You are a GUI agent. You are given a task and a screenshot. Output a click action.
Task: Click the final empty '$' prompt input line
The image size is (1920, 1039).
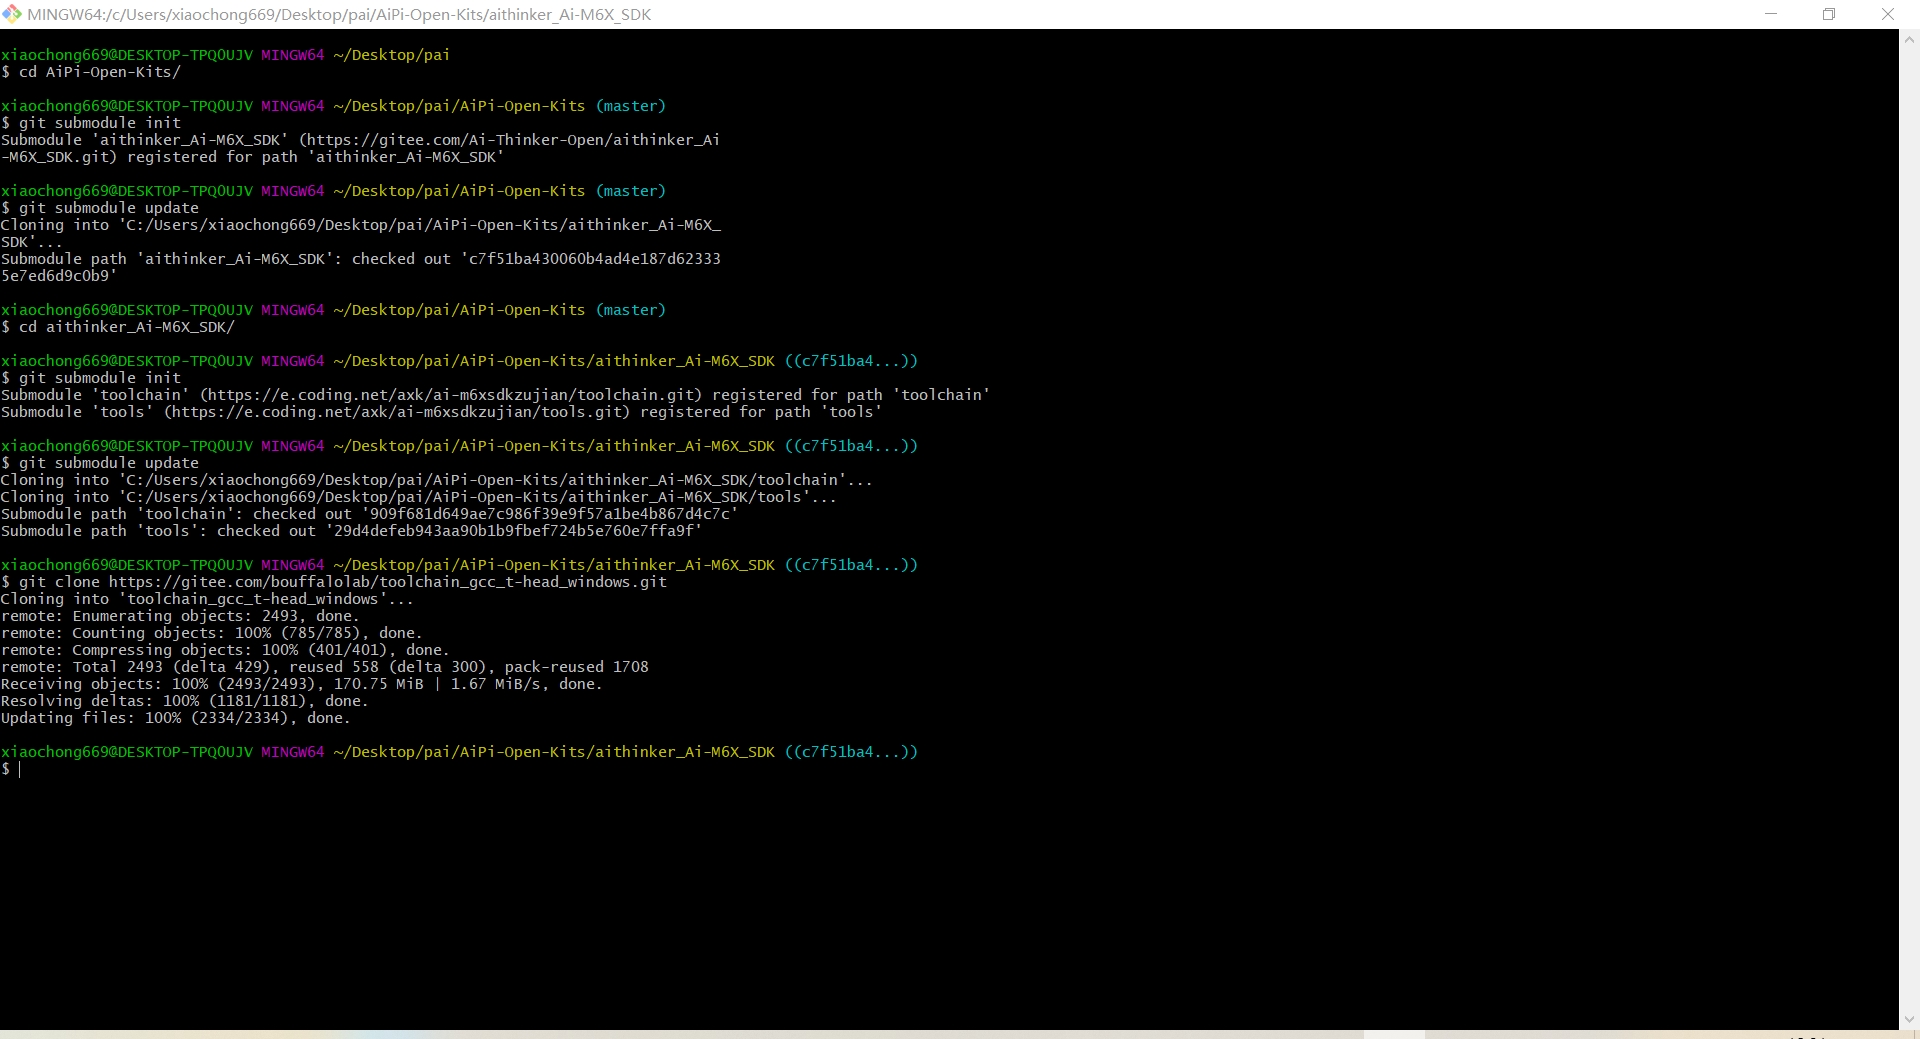[x=12, y=769]
